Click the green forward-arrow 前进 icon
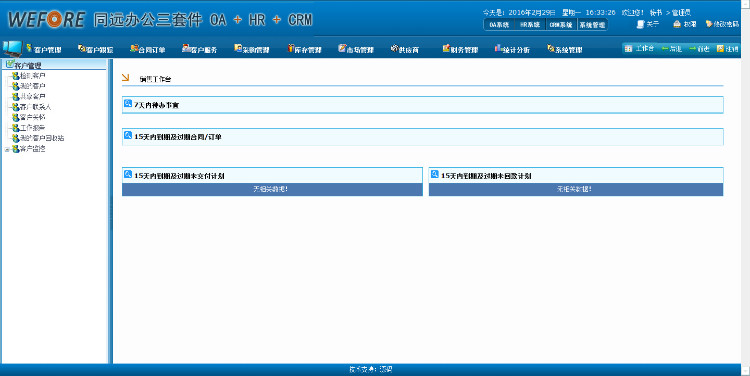The image size is (750, 376). [x=693, y=49]
